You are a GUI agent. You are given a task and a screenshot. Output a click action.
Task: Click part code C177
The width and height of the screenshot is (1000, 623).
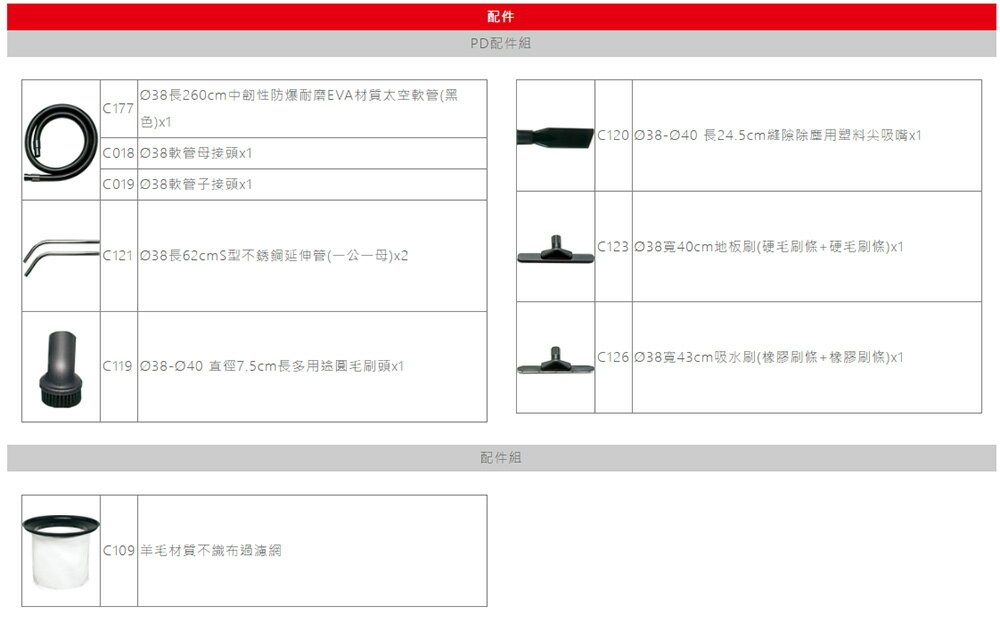(x=118, y=108)
